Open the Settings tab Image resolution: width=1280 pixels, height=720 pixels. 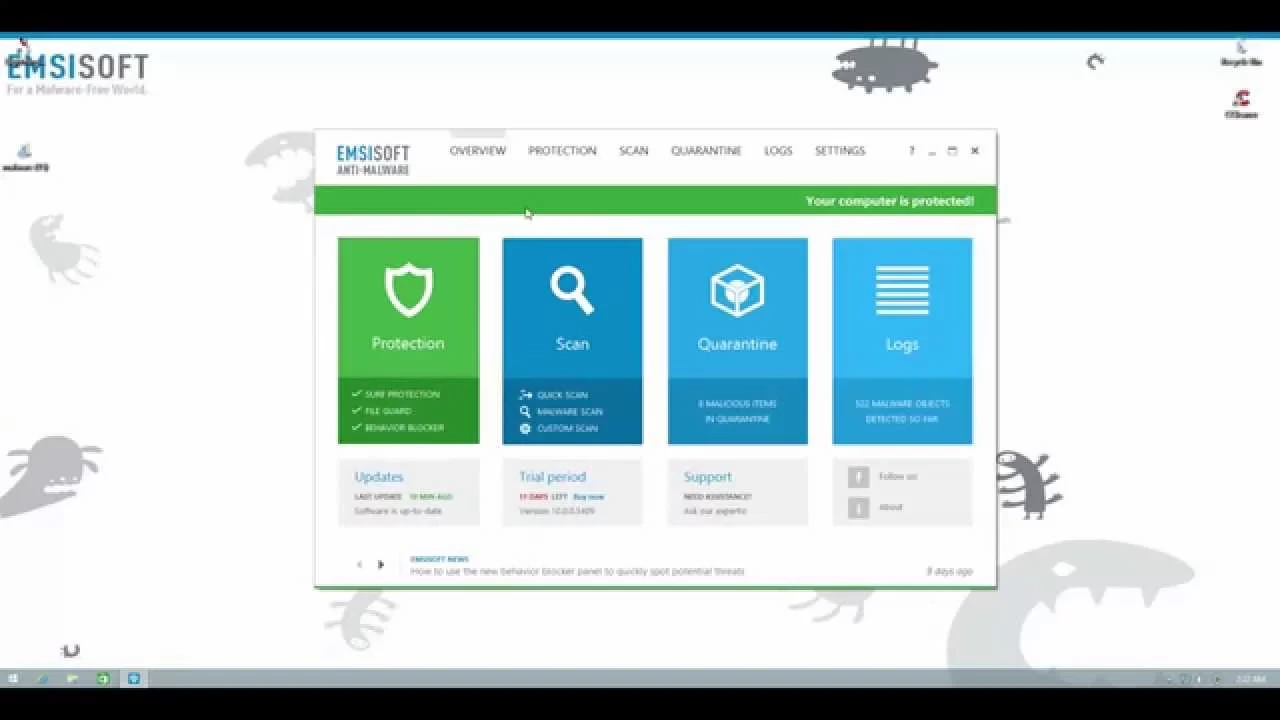click(840, 151)
